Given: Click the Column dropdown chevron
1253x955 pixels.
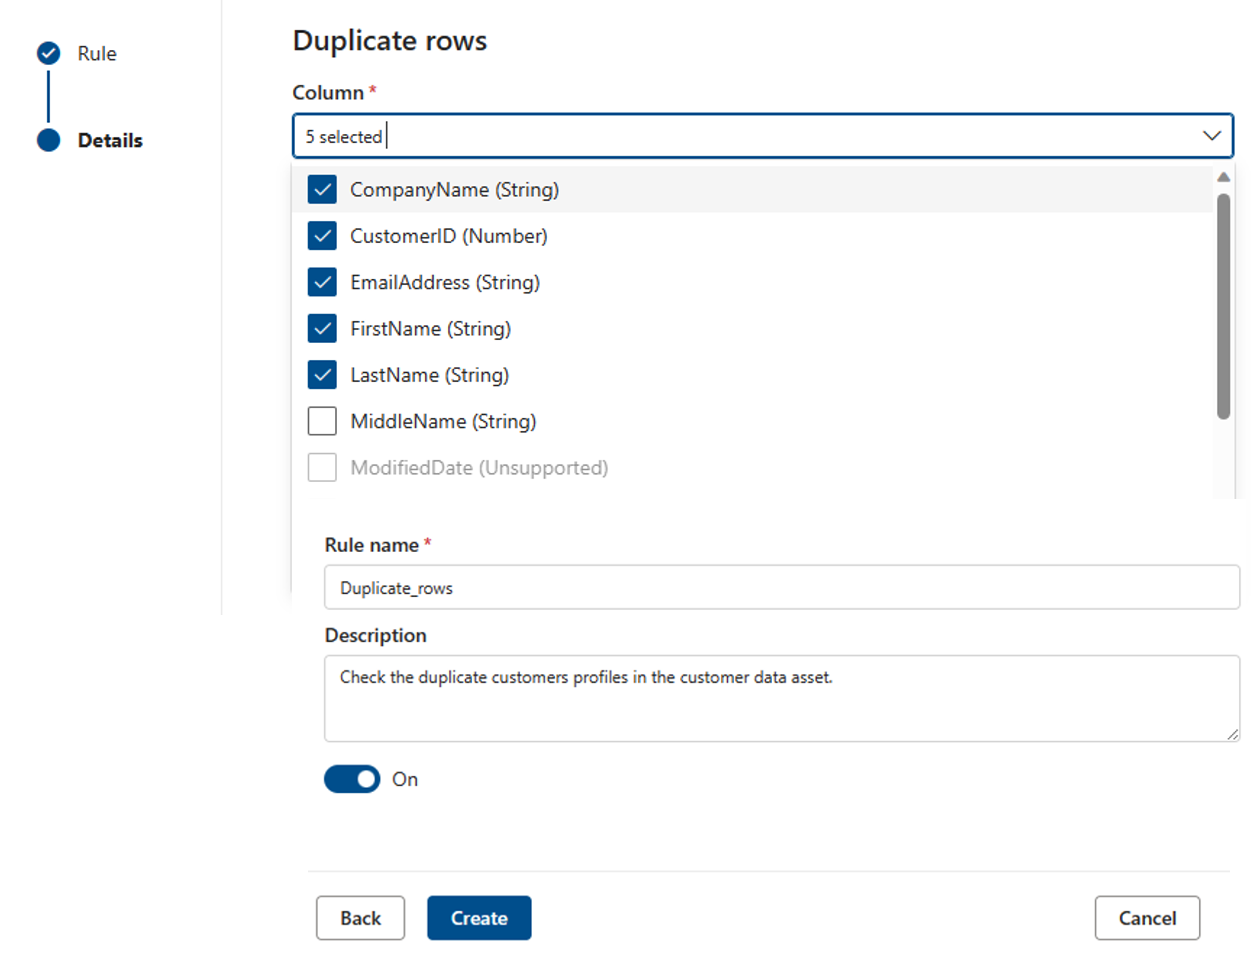Looking at the screenshot, I should point(1211,136).
